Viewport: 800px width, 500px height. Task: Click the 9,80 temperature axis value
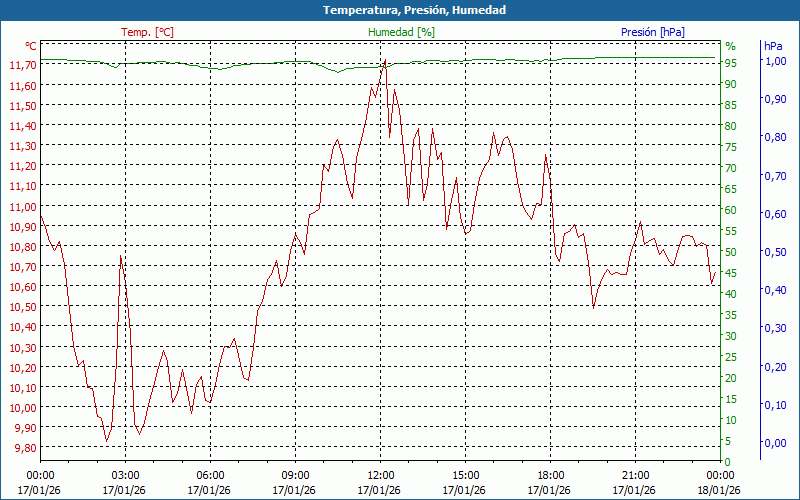22,447
